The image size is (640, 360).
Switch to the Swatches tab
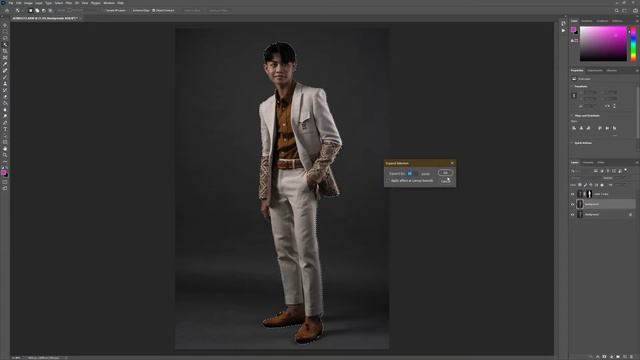point(587,21)
